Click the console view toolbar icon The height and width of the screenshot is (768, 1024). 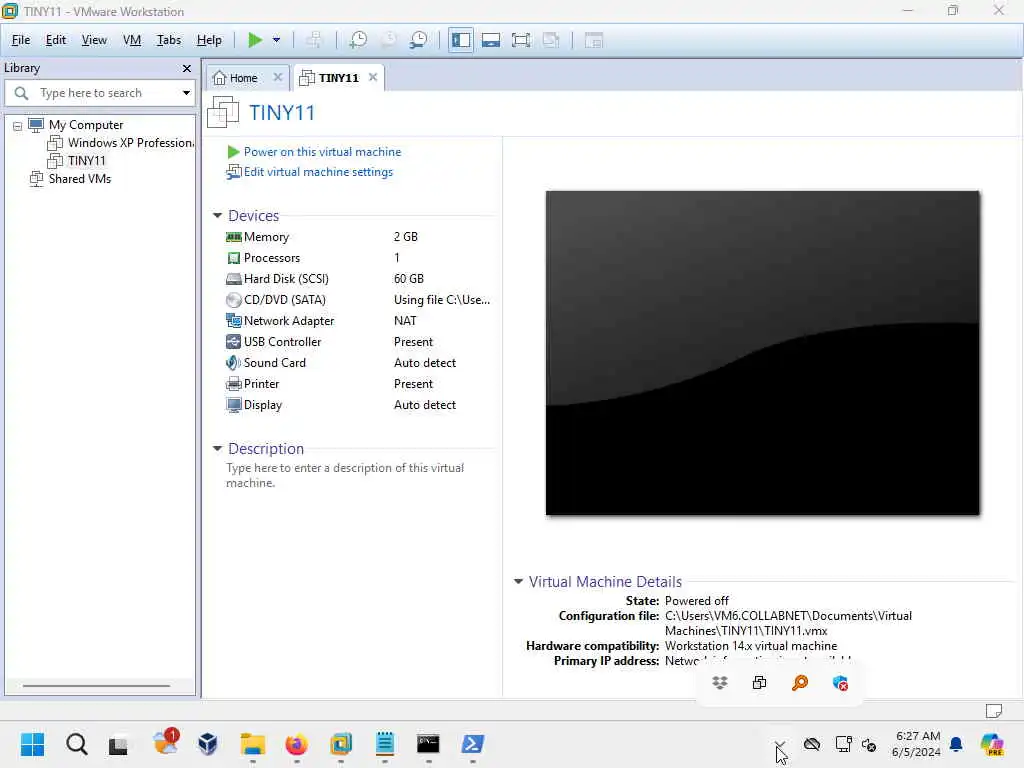[x=593, y=40]
